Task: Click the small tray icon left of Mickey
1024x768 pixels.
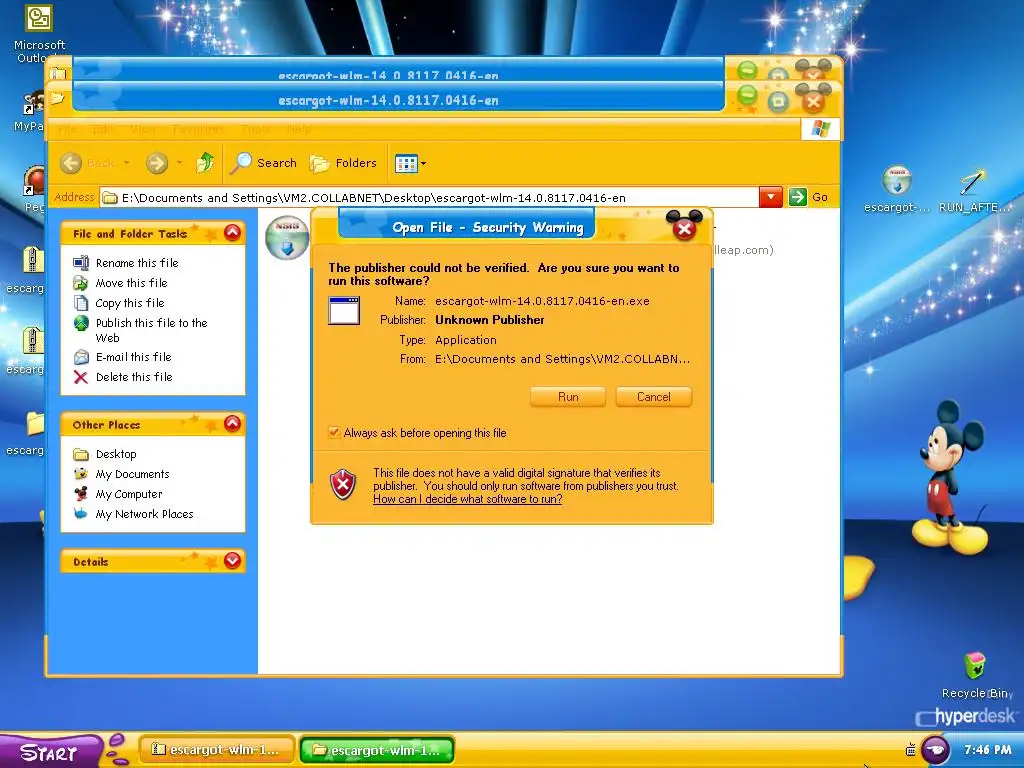Action: tap(910, 750)
